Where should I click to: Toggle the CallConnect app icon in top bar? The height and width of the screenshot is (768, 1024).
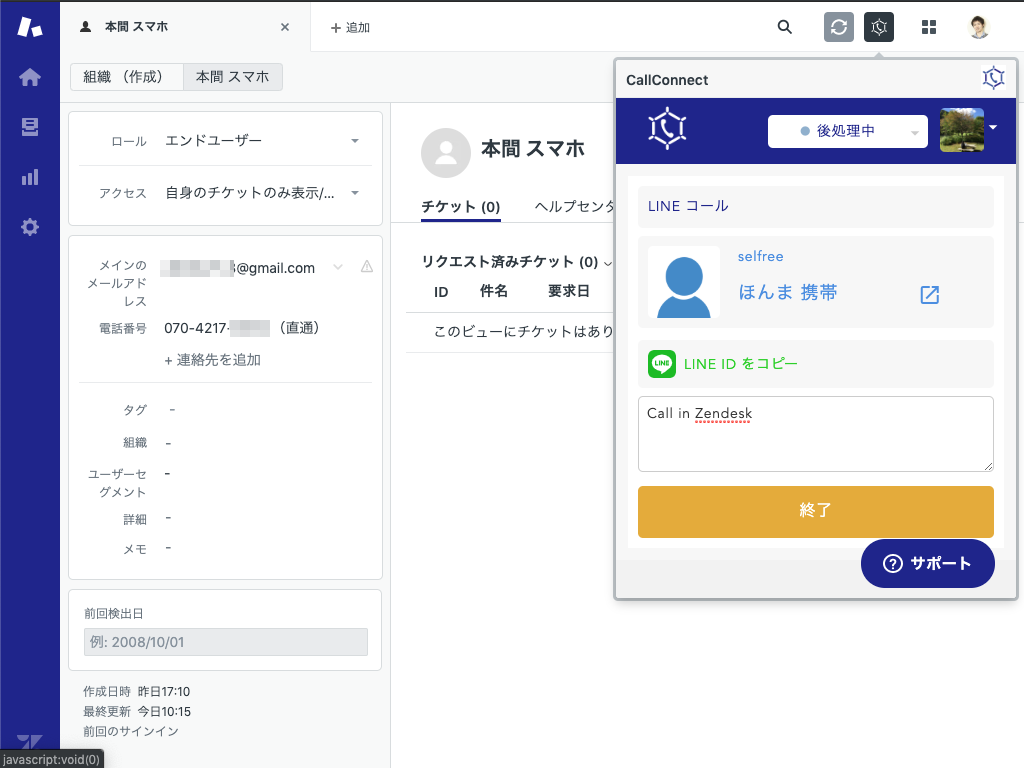(879, 27)
